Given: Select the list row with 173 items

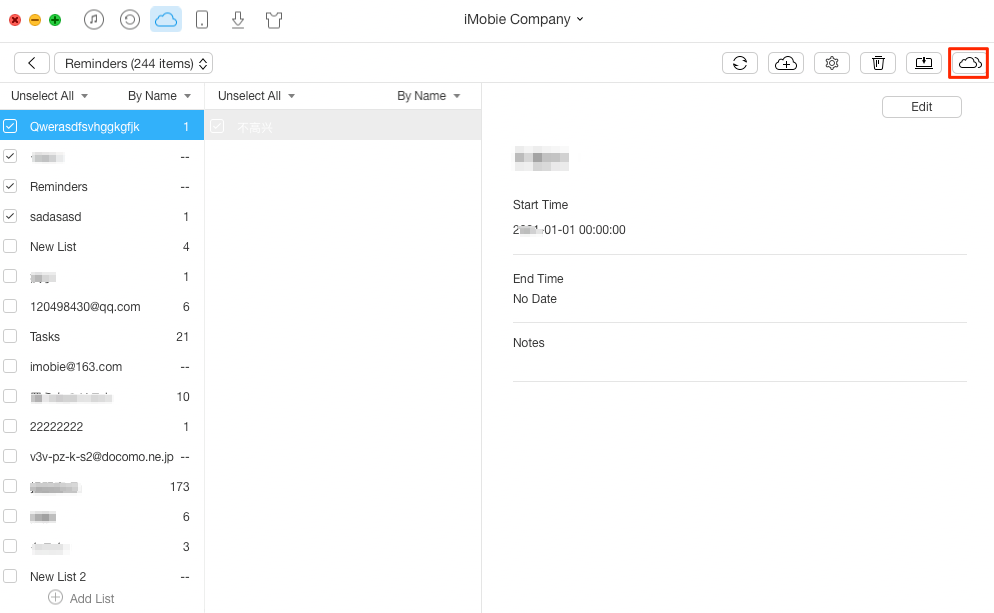Looking at the screenshot, I should 102,486.
